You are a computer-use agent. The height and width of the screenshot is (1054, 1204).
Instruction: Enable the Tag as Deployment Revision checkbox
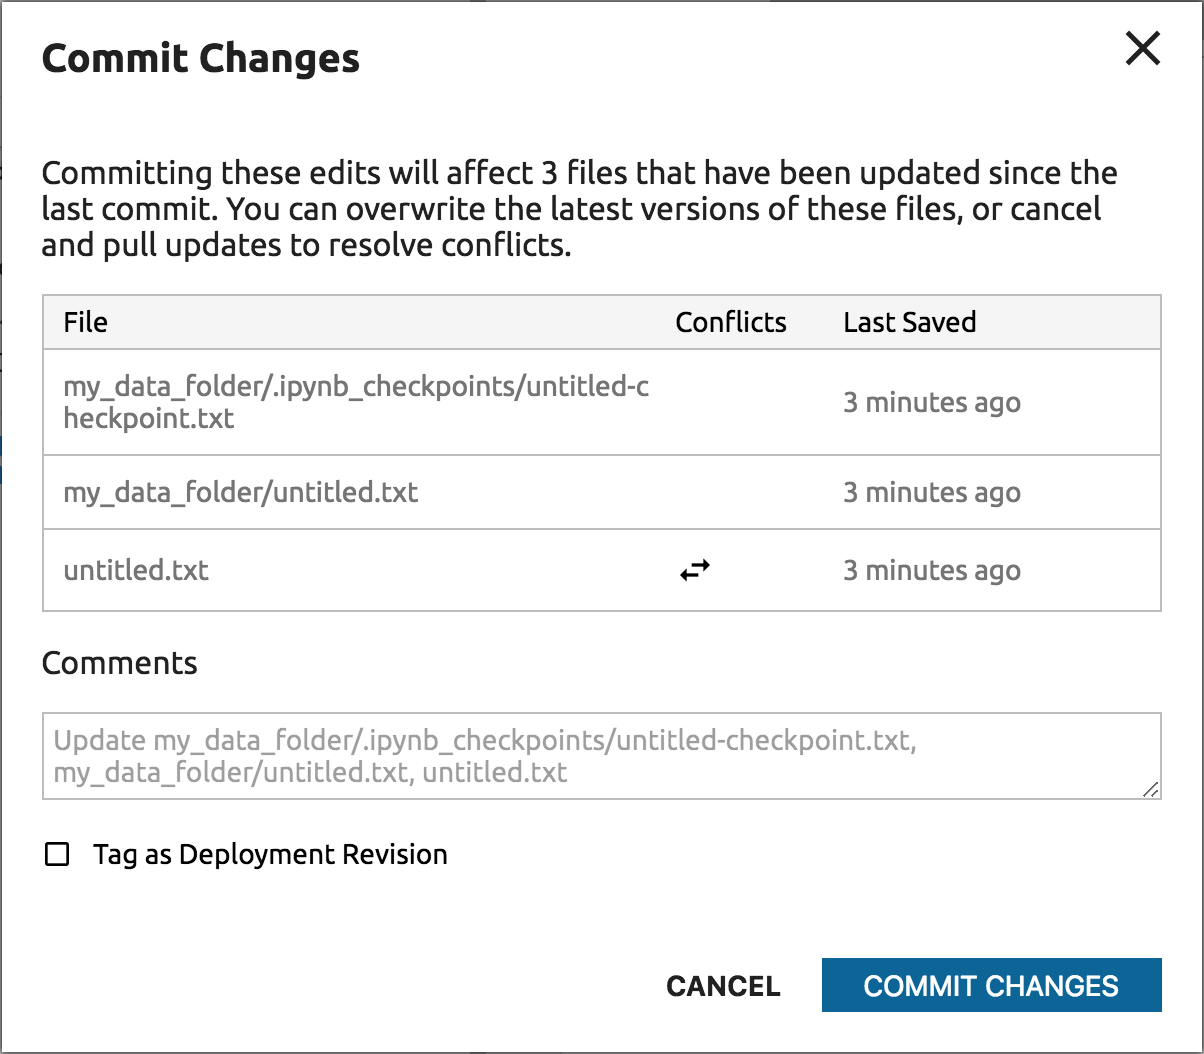point(58,854)
